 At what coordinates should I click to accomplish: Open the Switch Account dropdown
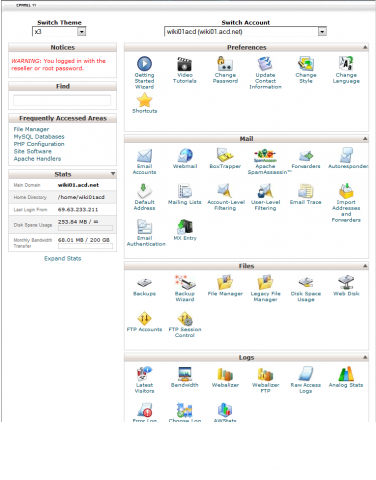point(245,32)
